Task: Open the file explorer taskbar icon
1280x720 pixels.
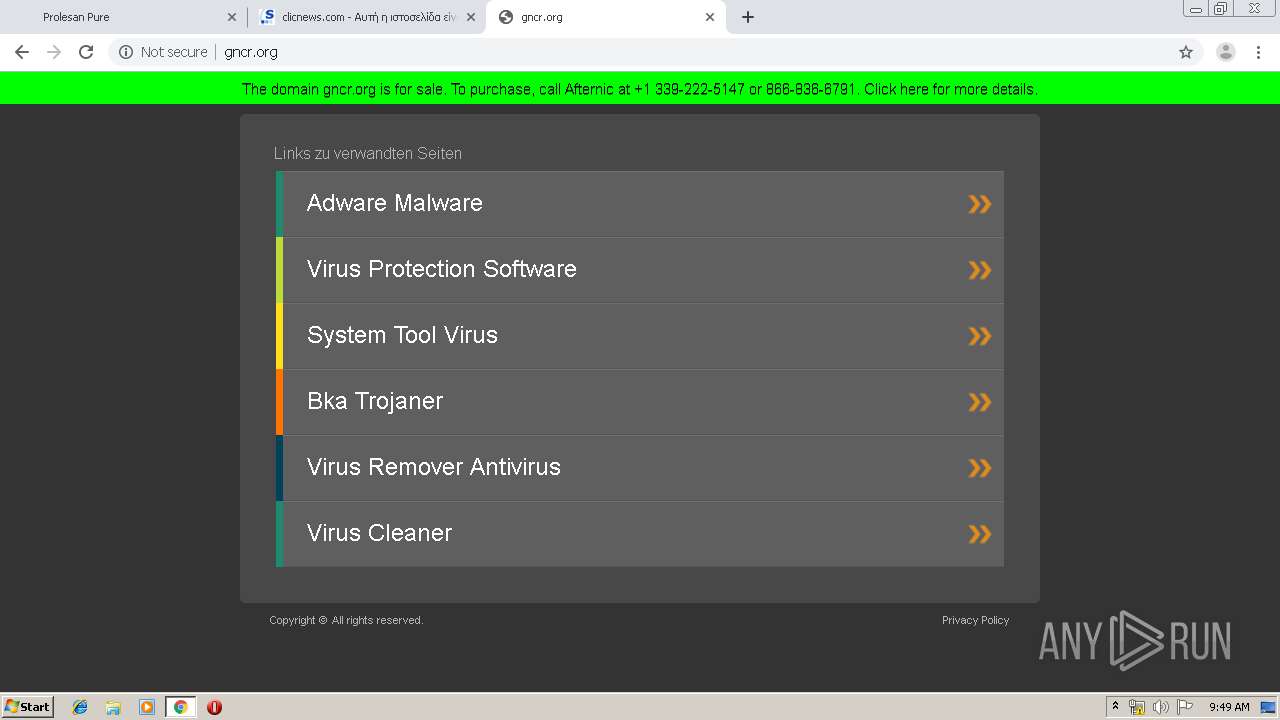Action: pos(113,707)
